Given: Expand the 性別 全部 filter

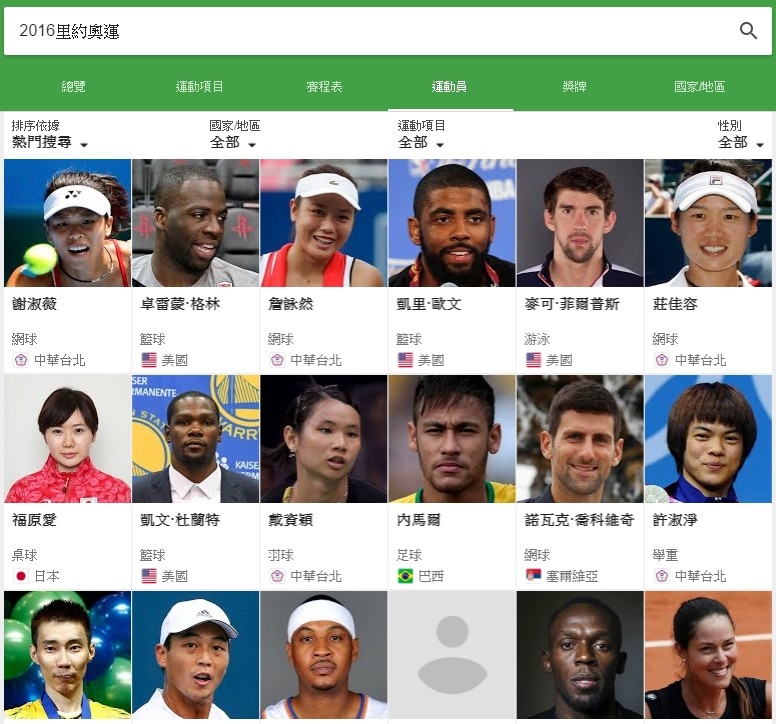Looking at the screenshot, I should click(740, 135).
